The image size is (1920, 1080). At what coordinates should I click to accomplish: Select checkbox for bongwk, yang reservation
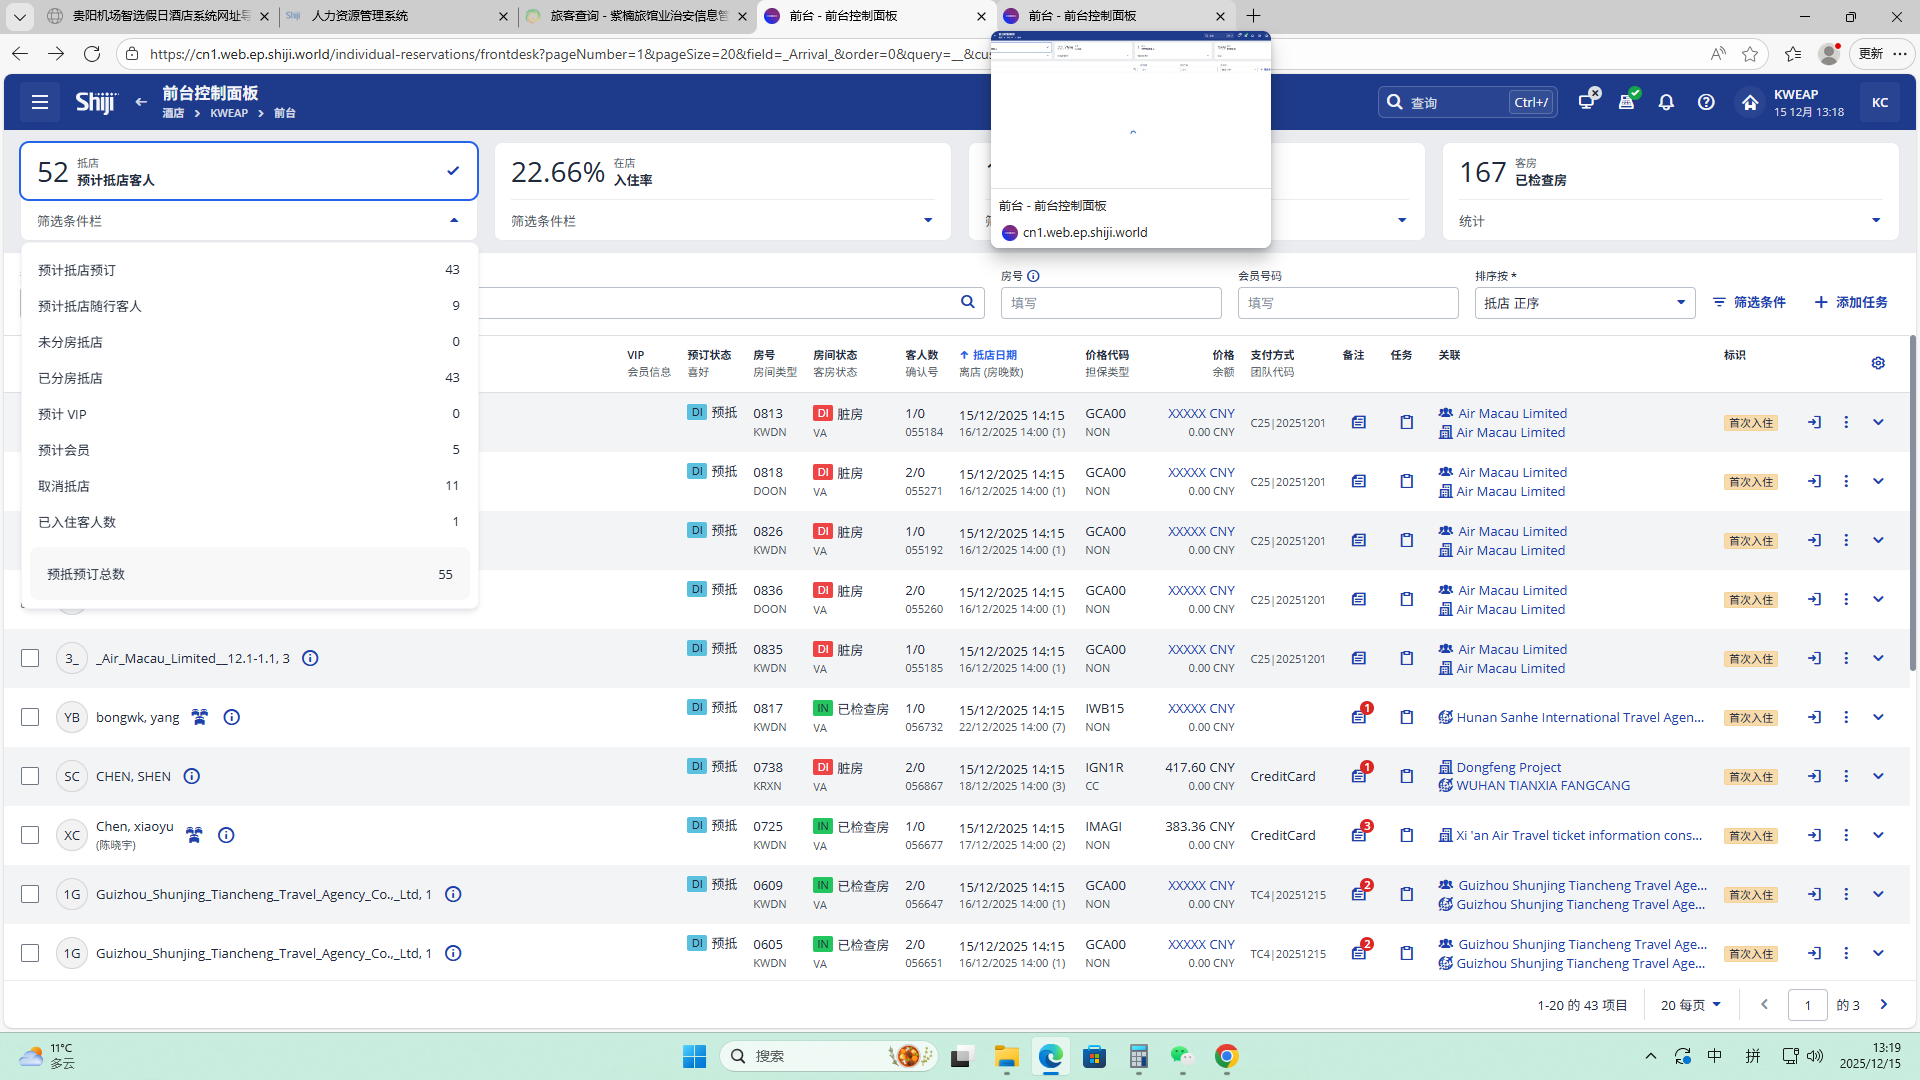click(30, 717)
